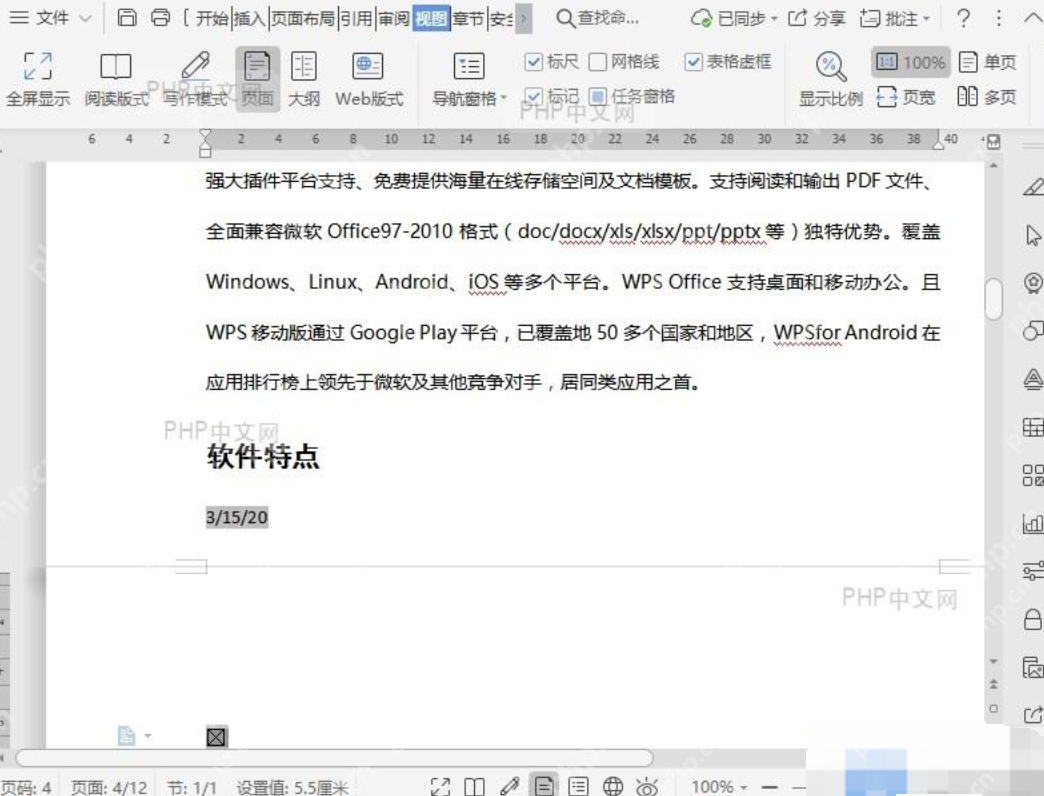Open the sync status (已同步) dropdown
The height and width of the screenshot is (796, 1044).
coord(734,19)
